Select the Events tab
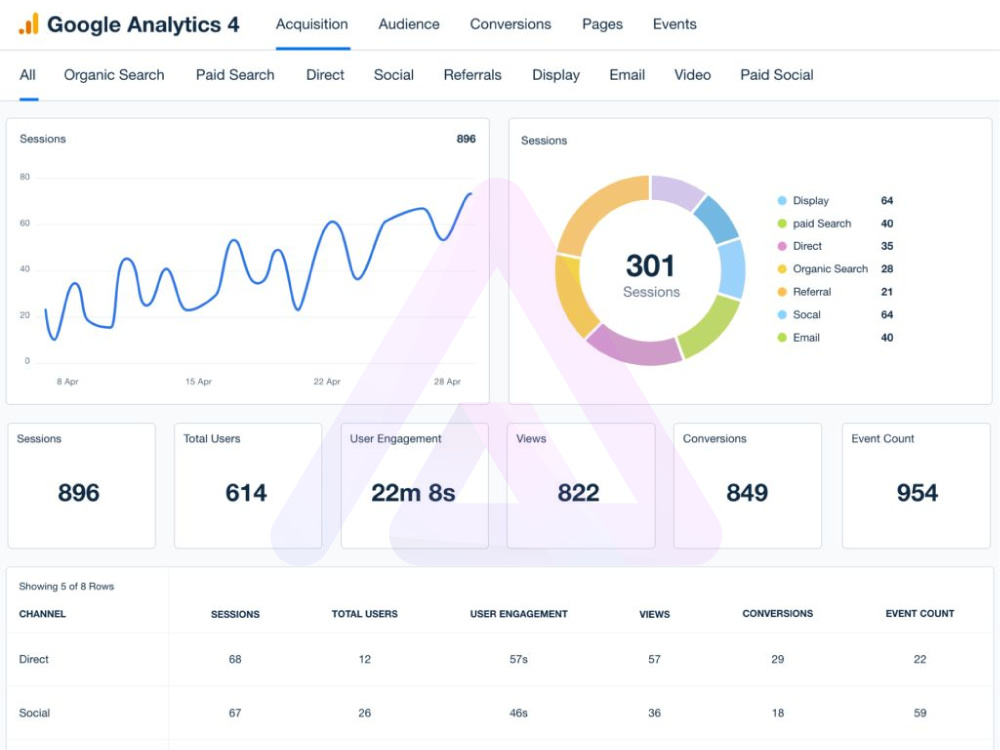 tap(674, 24)
